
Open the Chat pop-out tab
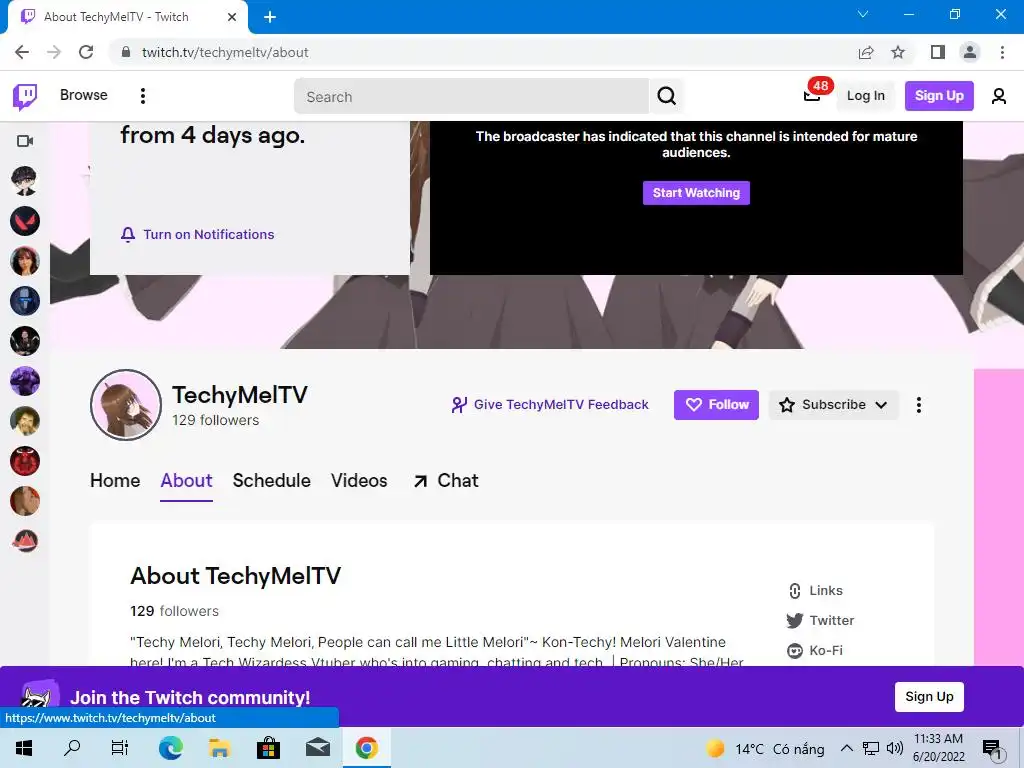pyautogui.click(x=446, y=481)
